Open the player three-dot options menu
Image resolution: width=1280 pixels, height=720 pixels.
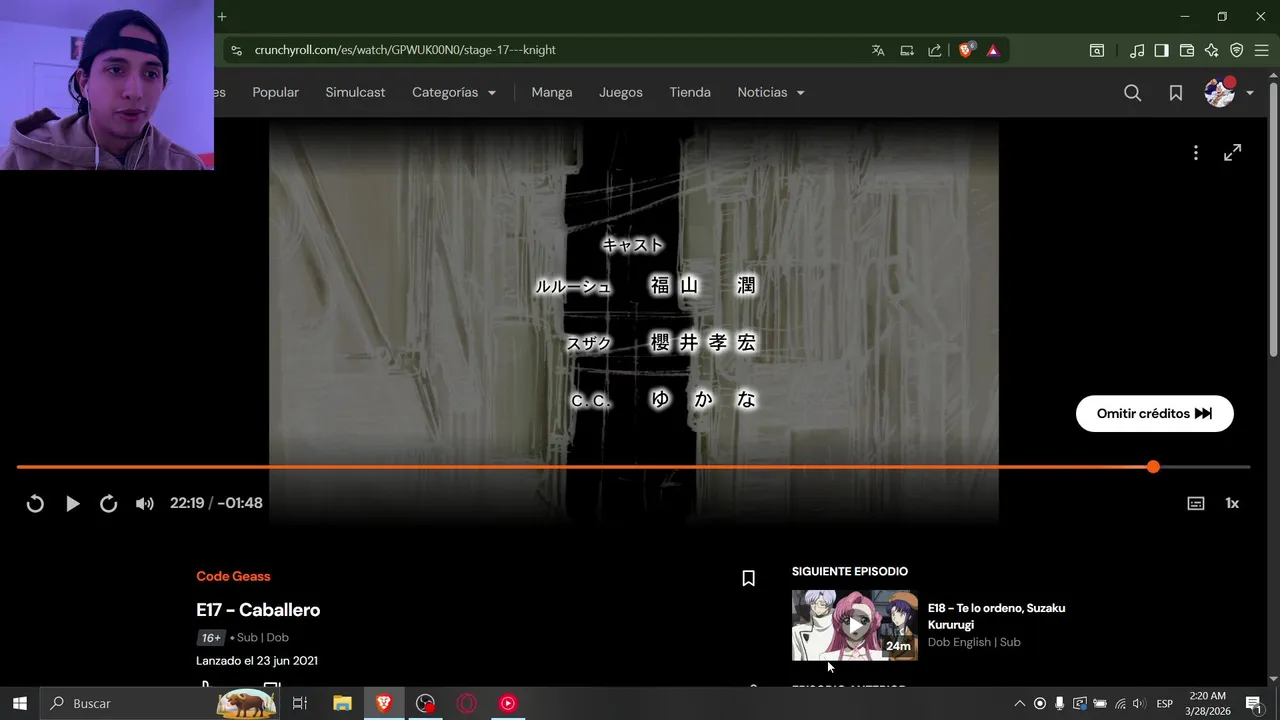tap(1195, 153)
